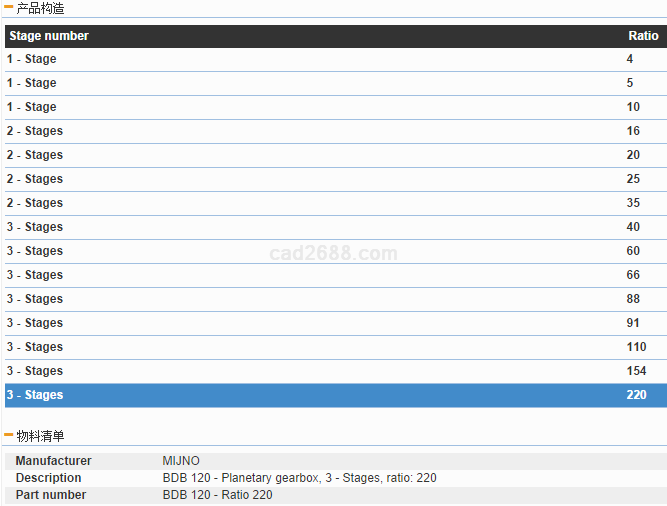Select the 3 - Stages row with ratio 91

pyautogui.click(x=35, y=323)
